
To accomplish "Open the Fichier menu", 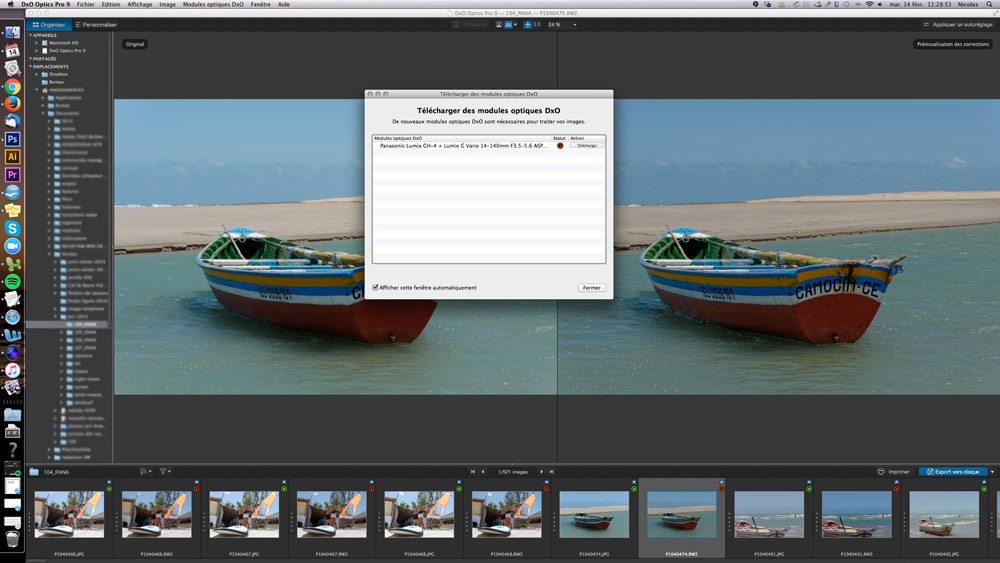I will point(85,4).
